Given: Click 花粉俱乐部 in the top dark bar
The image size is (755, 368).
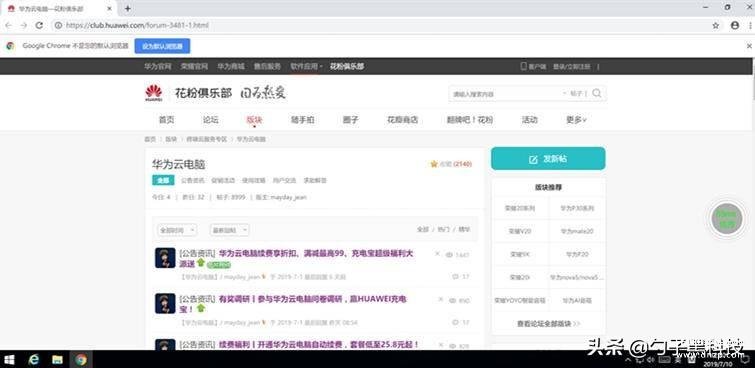Looking at the screenshot, I should coord(347,66).
